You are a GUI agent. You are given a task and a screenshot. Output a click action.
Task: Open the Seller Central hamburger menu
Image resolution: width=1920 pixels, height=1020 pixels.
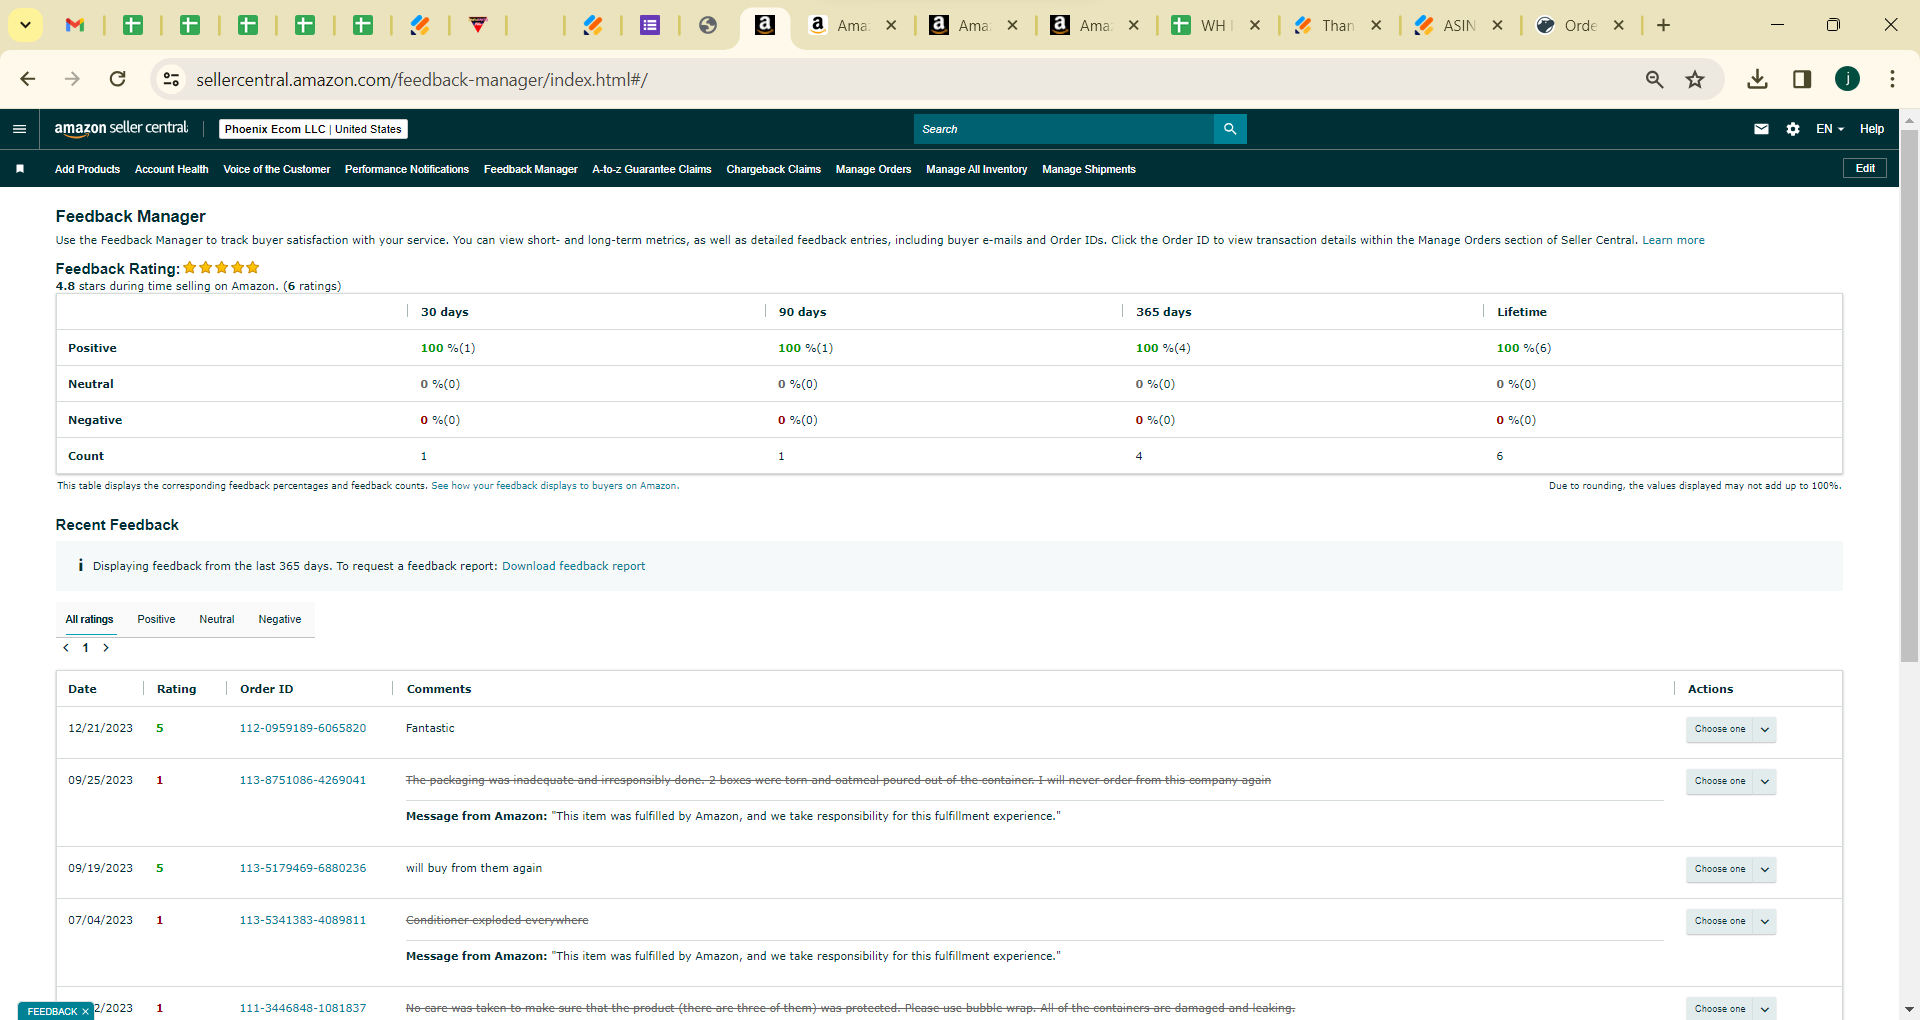point(19,129)
